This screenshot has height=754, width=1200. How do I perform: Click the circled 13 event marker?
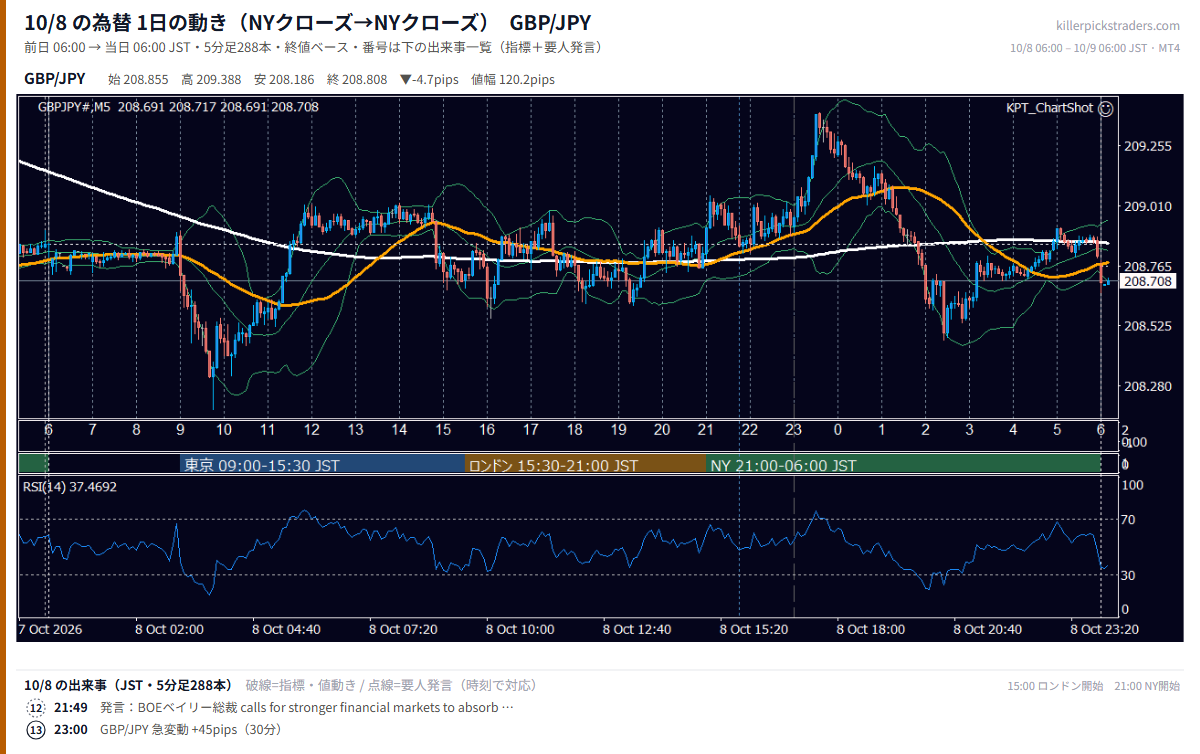tap(37, 729)
